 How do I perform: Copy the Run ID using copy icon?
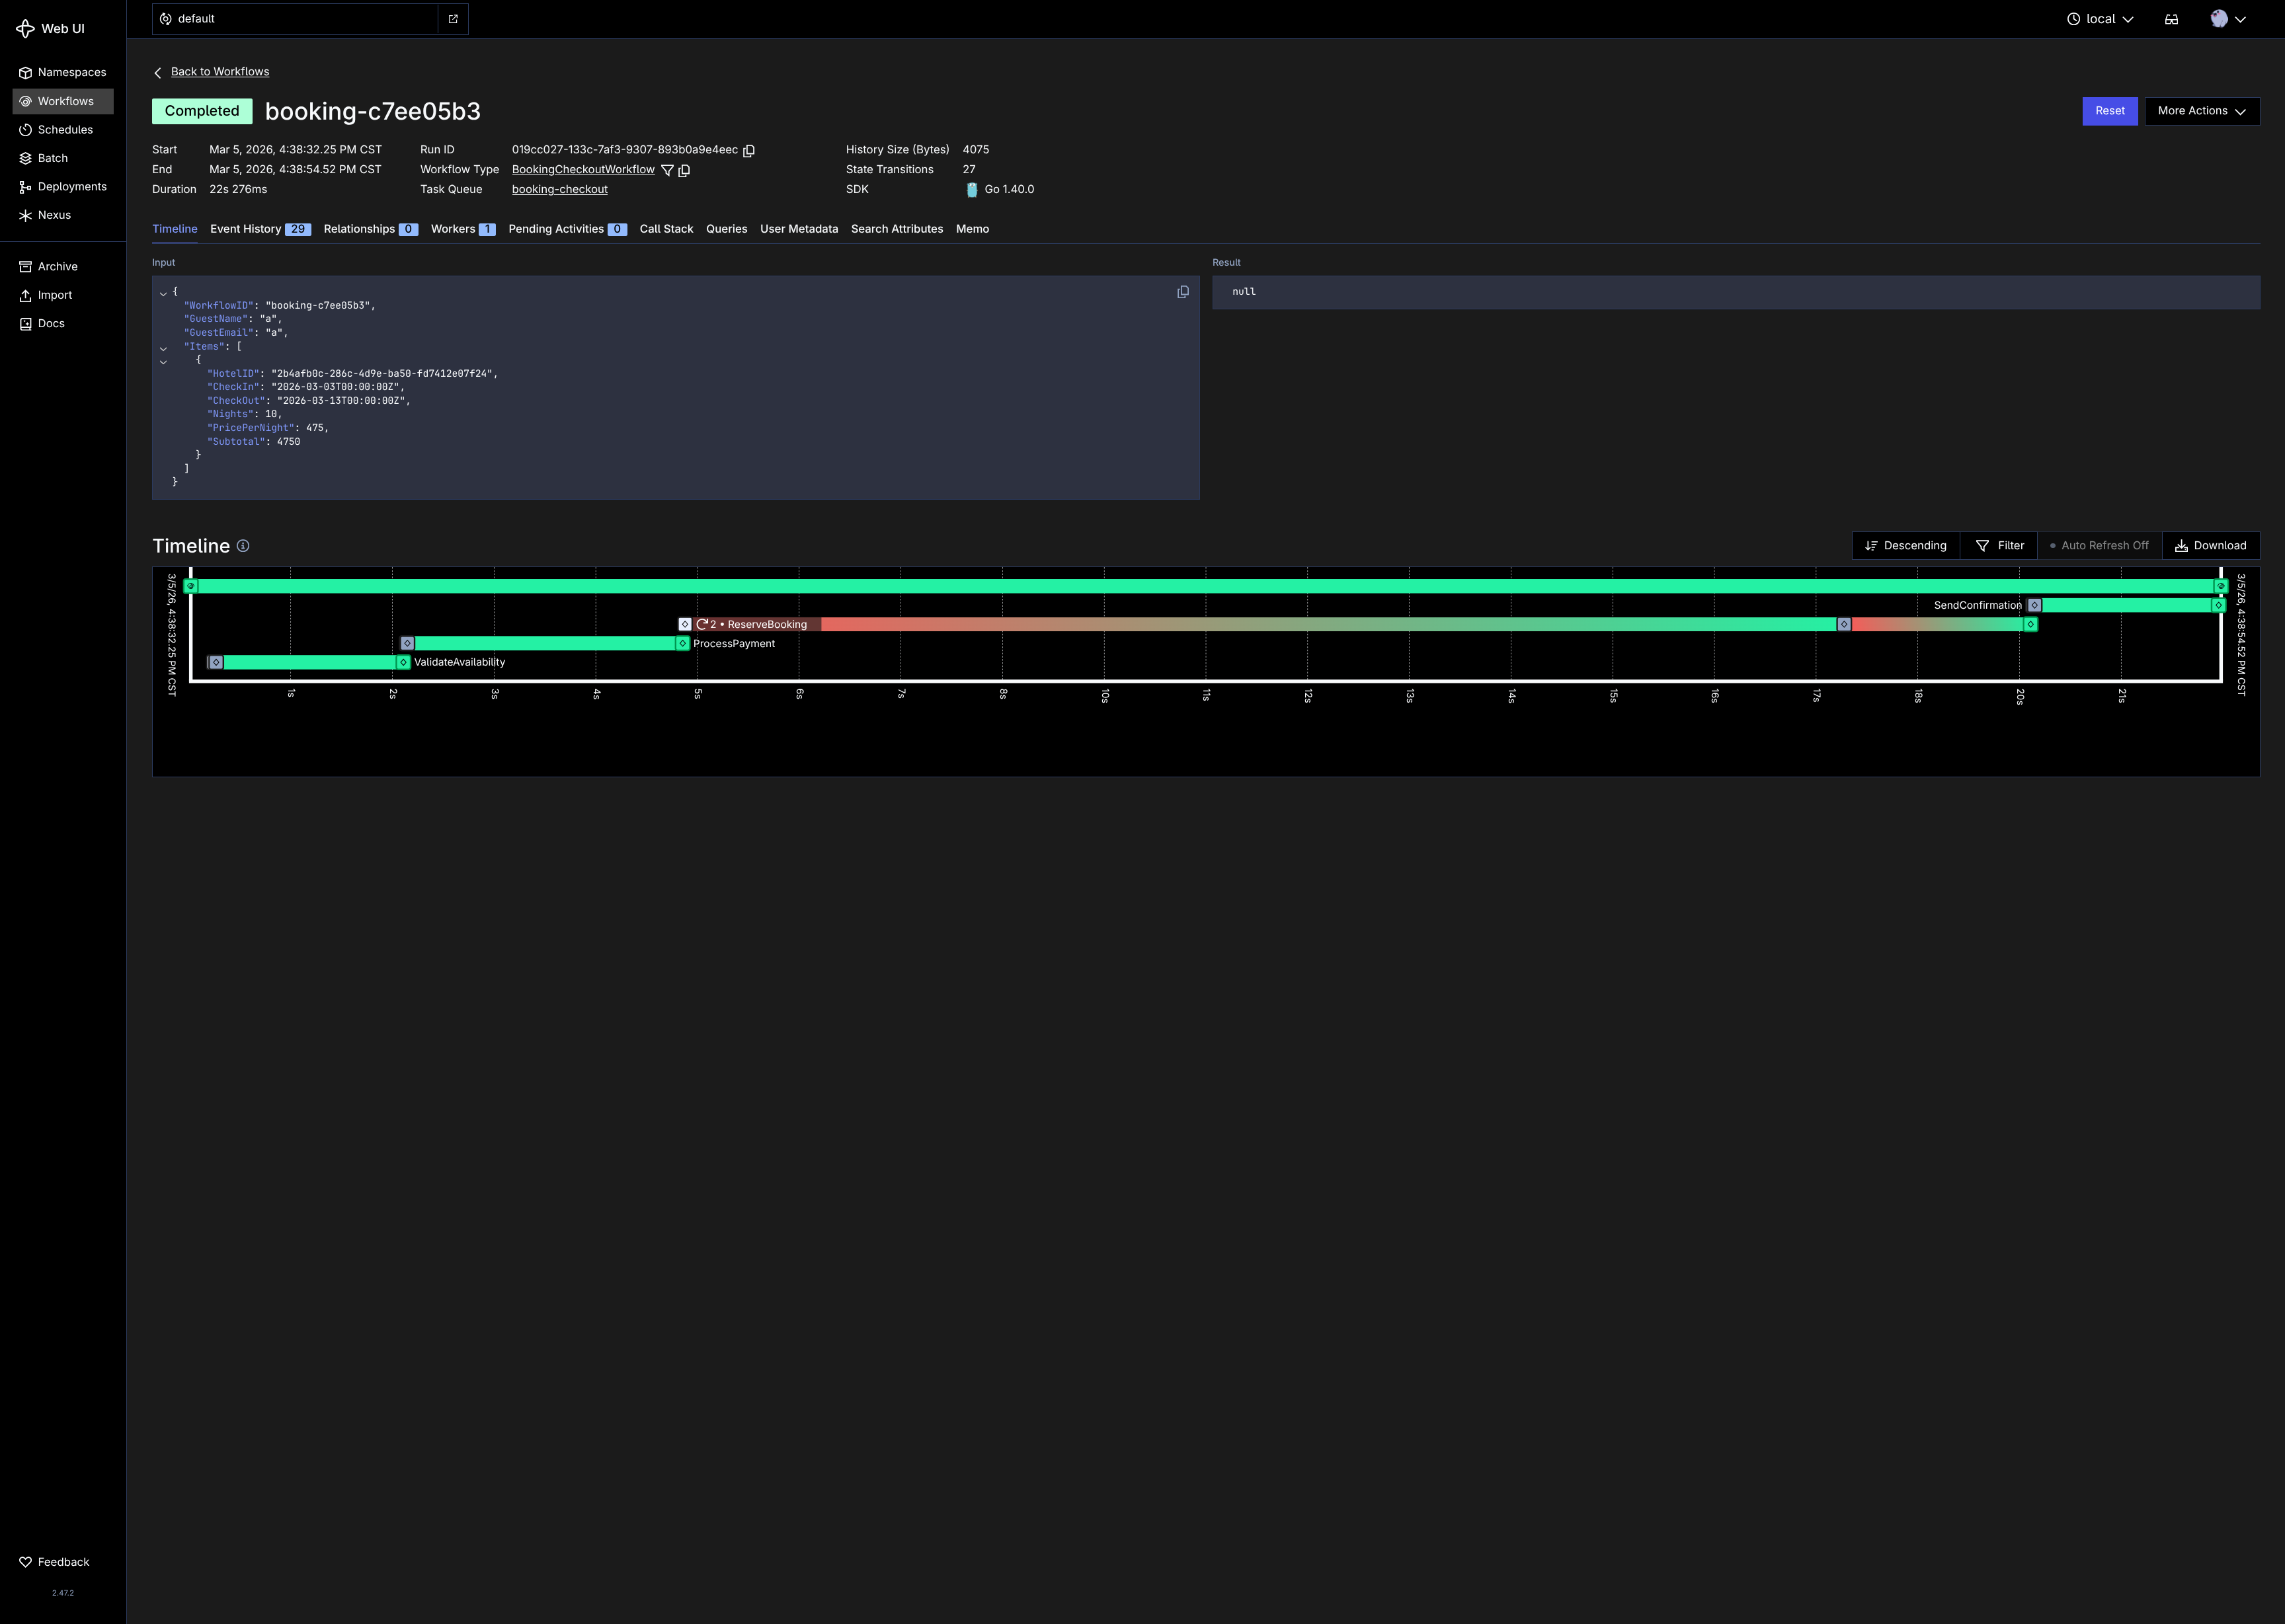coord(749,150)
